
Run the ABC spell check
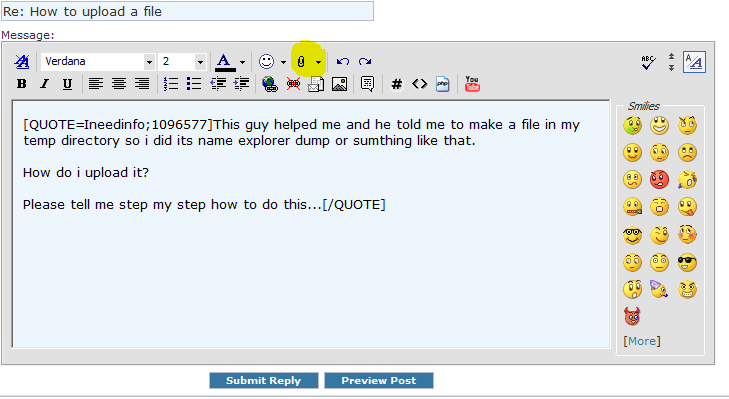(x=648, y=62)
